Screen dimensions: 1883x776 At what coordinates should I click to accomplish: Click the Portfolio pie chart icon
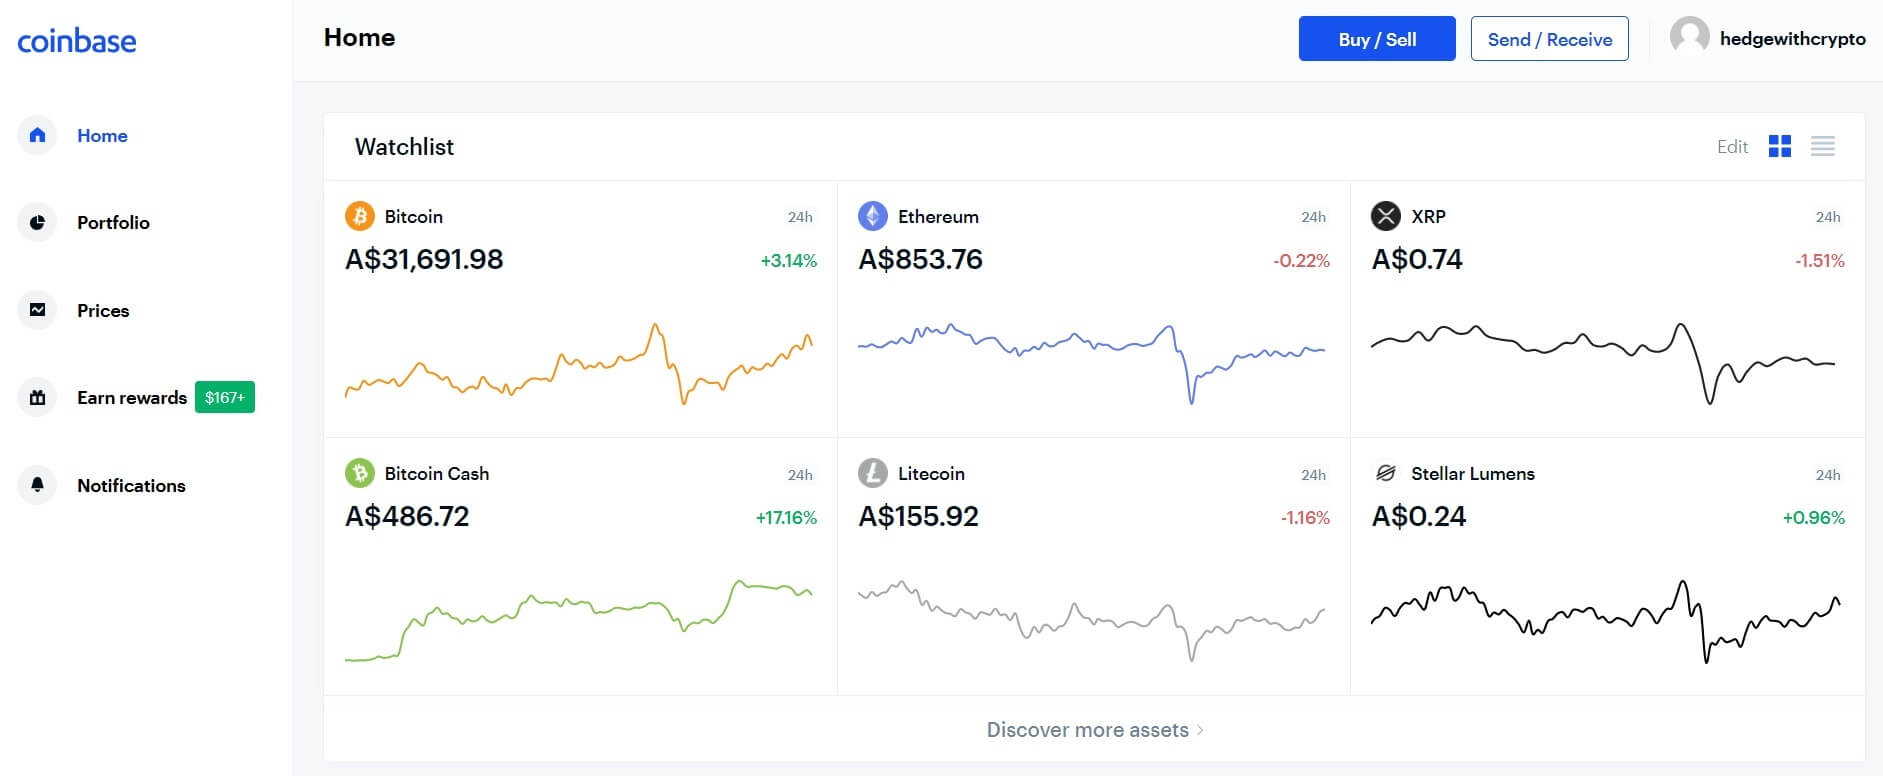(37, 222)
